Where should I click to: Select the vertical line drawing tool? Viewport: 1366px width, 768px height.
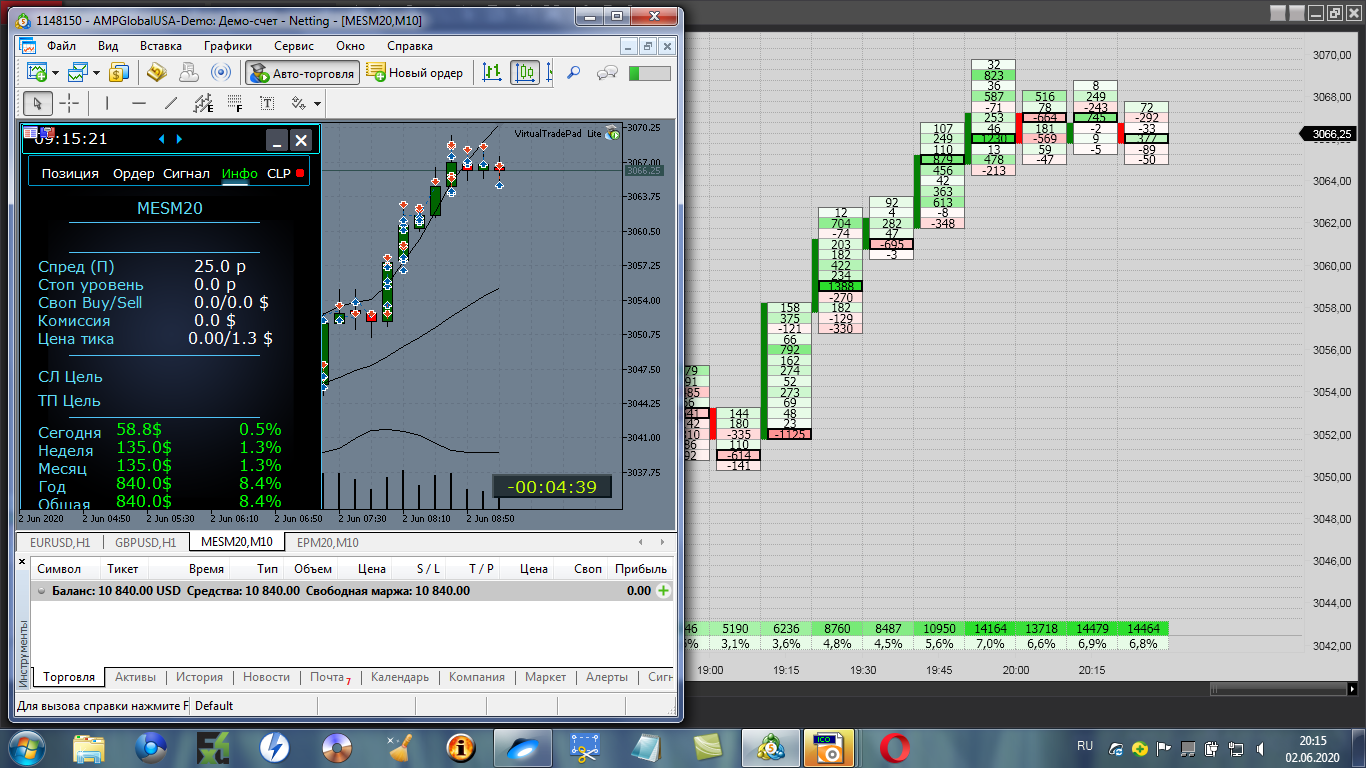click(106, 103)
